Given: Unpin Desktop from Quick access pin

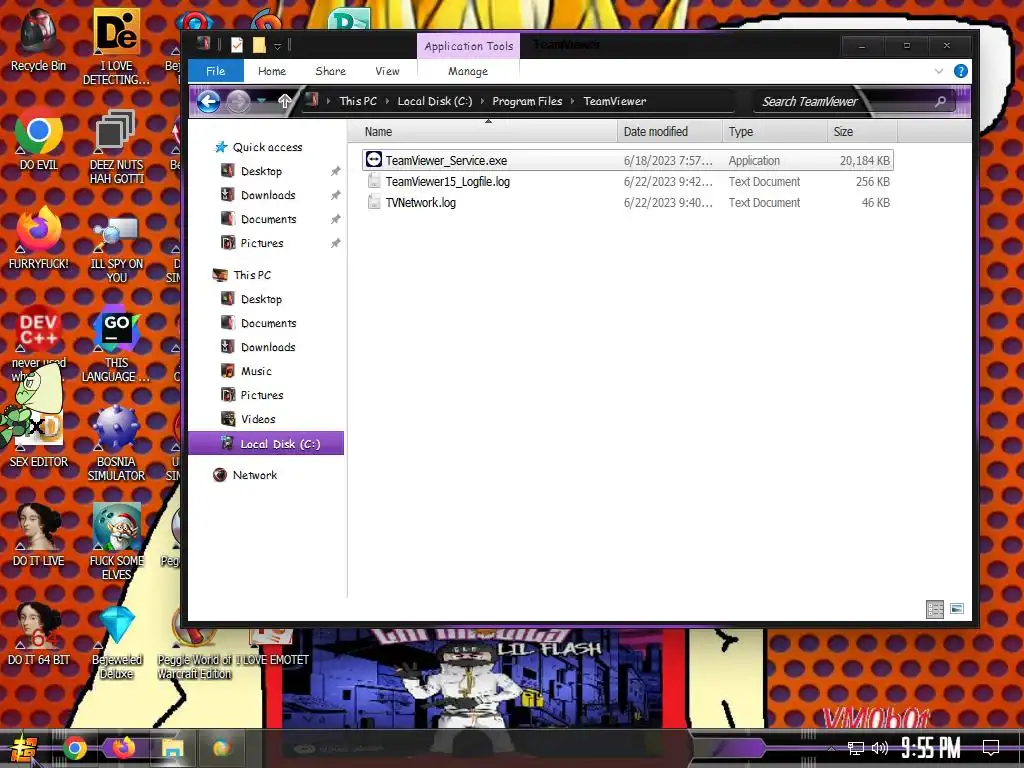Looking at the screenshot, I should pos(336,171).
